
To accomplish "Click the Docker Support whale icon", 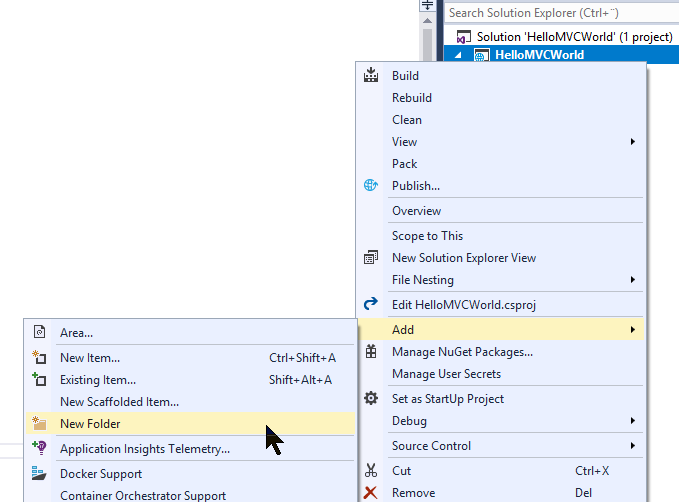I will [39, 473].
